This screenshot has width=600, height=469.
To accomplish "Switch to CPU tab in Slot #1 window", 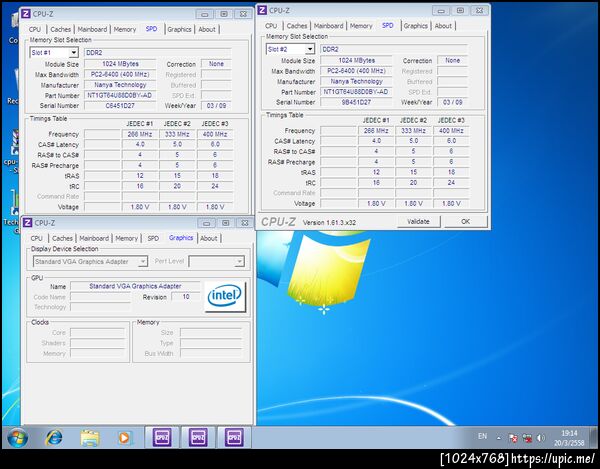I will click(35, 29).
